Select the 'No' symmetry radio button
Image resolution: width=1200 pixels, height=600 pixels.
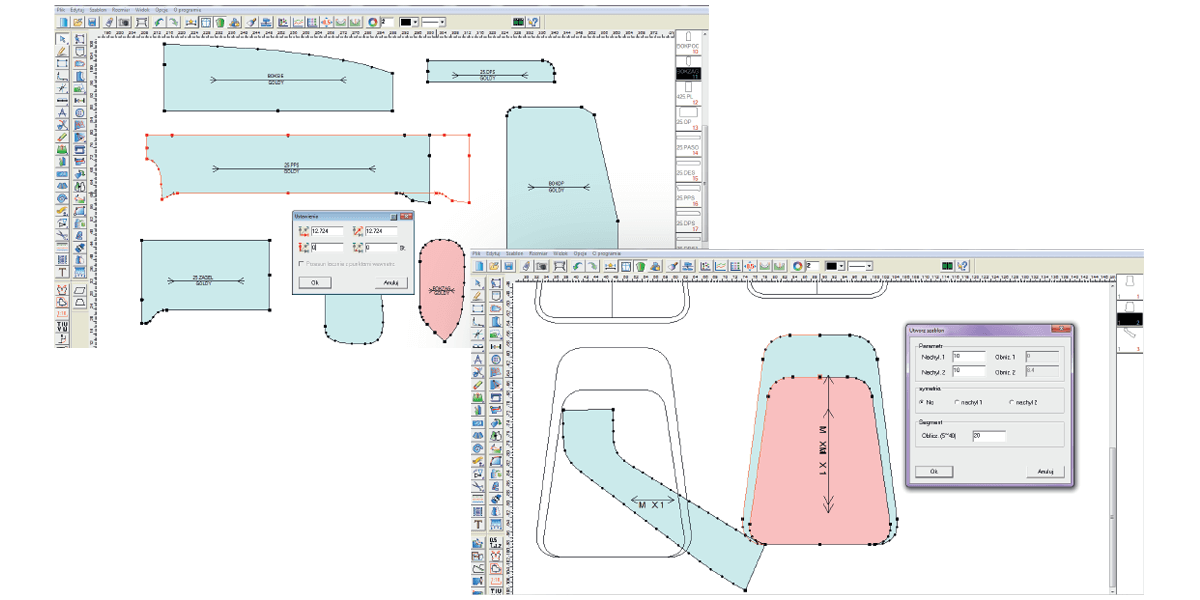coord(919,402)
